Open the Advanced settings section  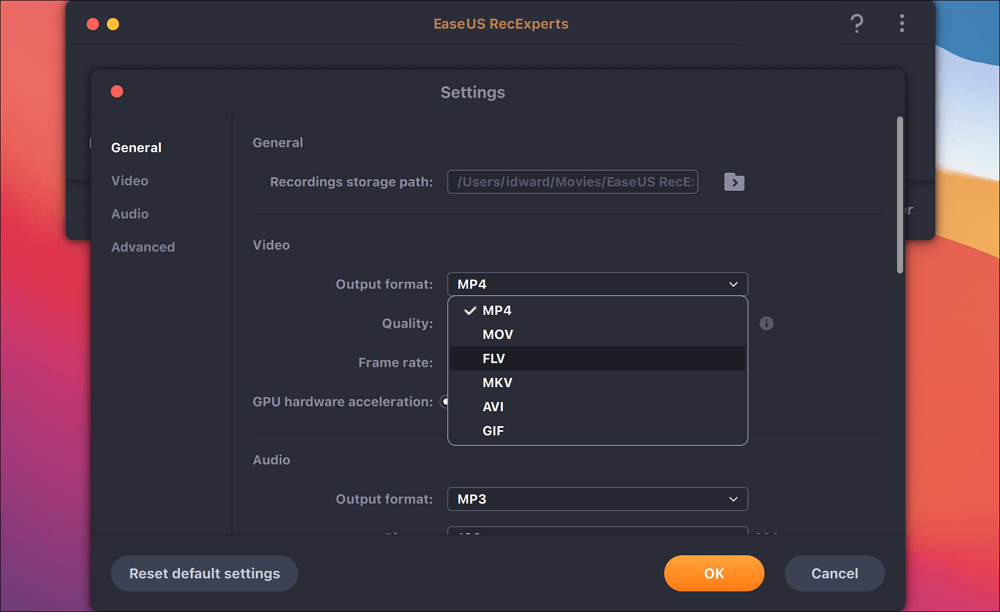coord(142,246)
